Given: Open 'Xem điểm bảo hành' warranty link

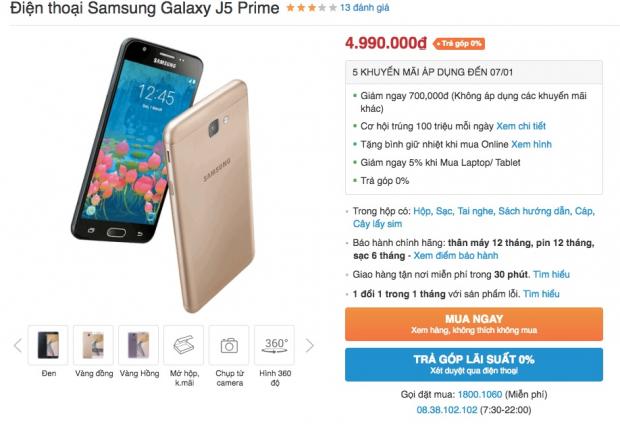Looking at the screenshot, I should [456, 256].
